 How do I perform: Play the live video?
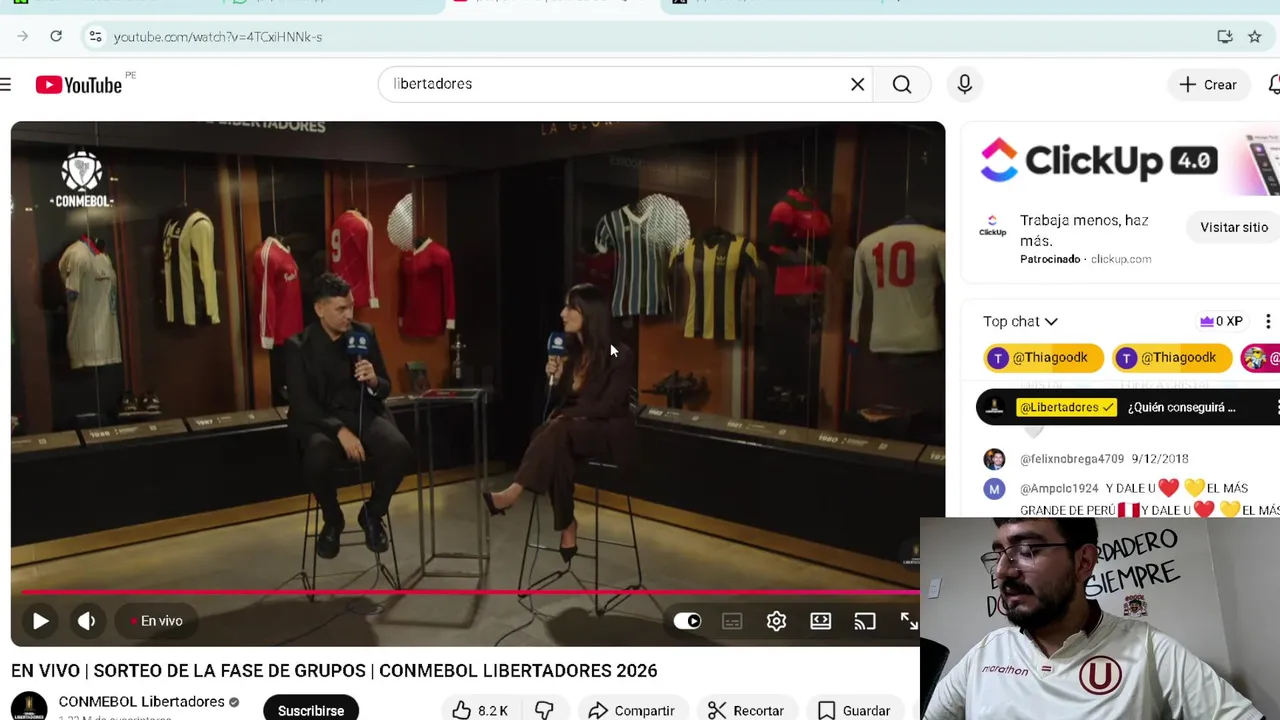[41, 621]
